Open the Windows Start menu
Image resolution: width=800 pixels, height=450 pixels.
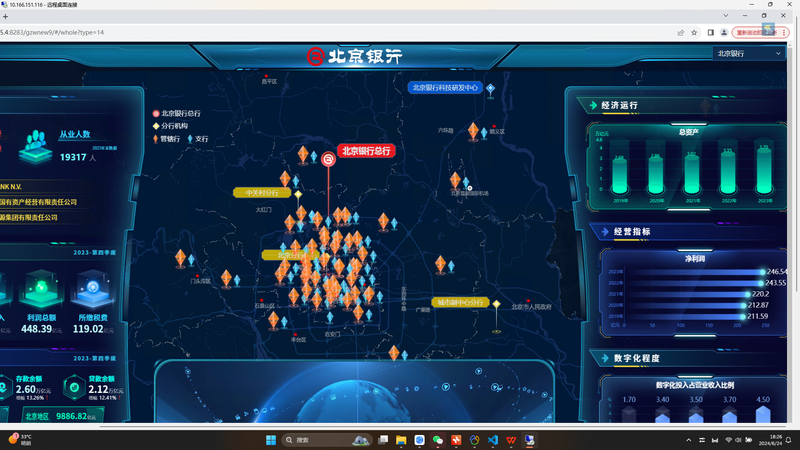pyautogui.click(x=271, y=440)
